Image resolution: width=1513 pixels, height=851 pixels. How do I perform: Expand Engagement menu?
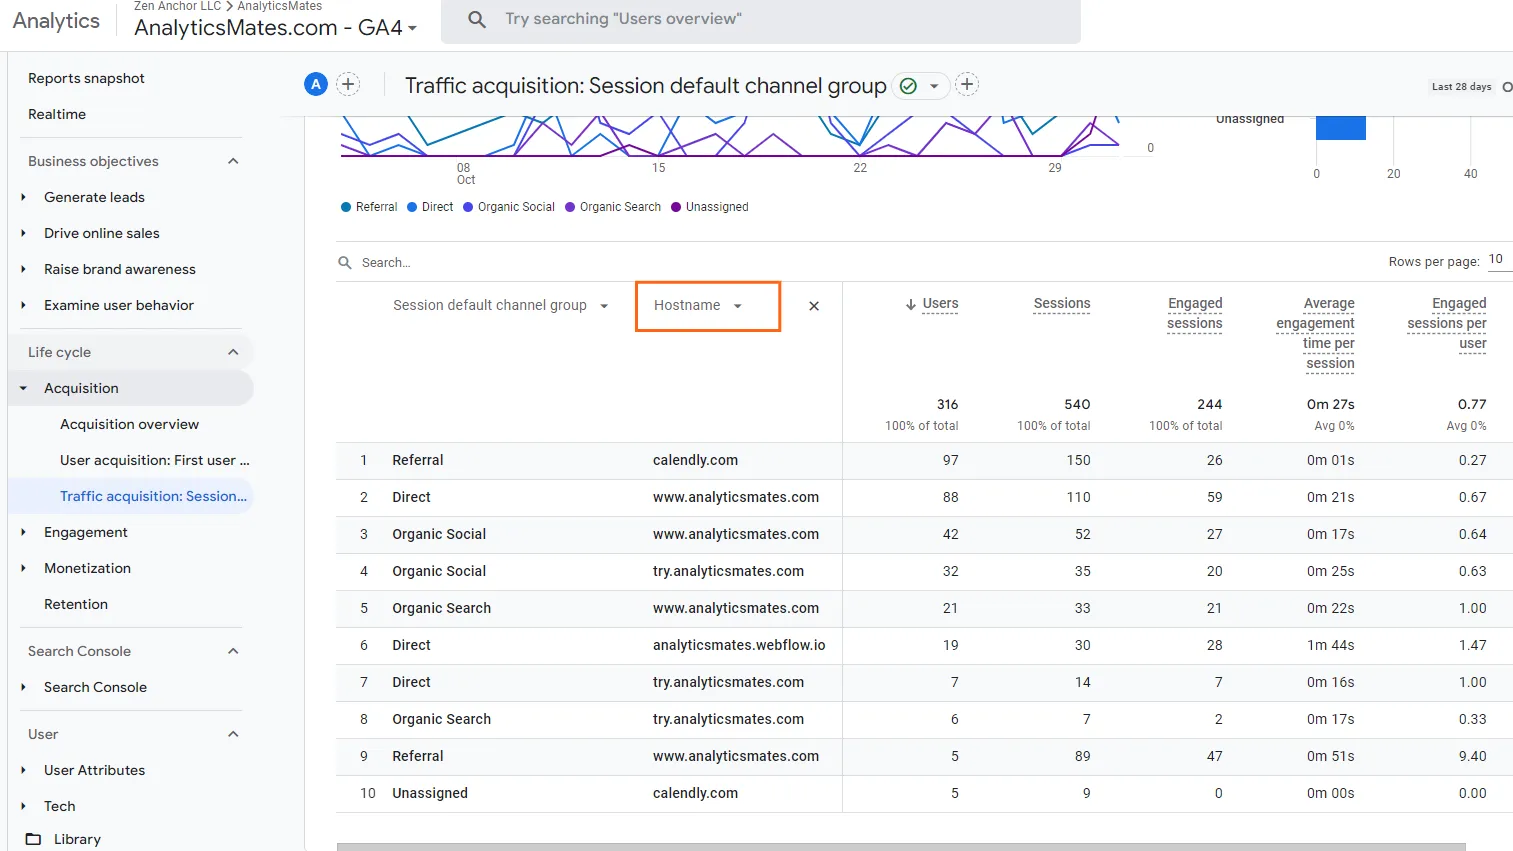pos(23,532)
